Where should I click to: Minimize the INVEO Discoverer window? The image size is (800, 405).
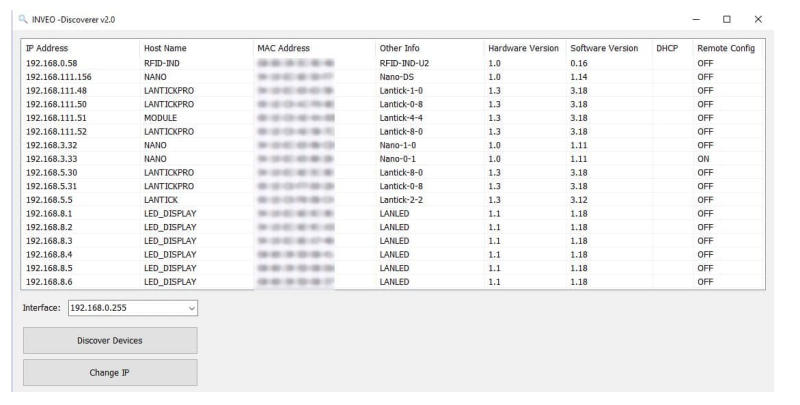[x=696, y=19]
